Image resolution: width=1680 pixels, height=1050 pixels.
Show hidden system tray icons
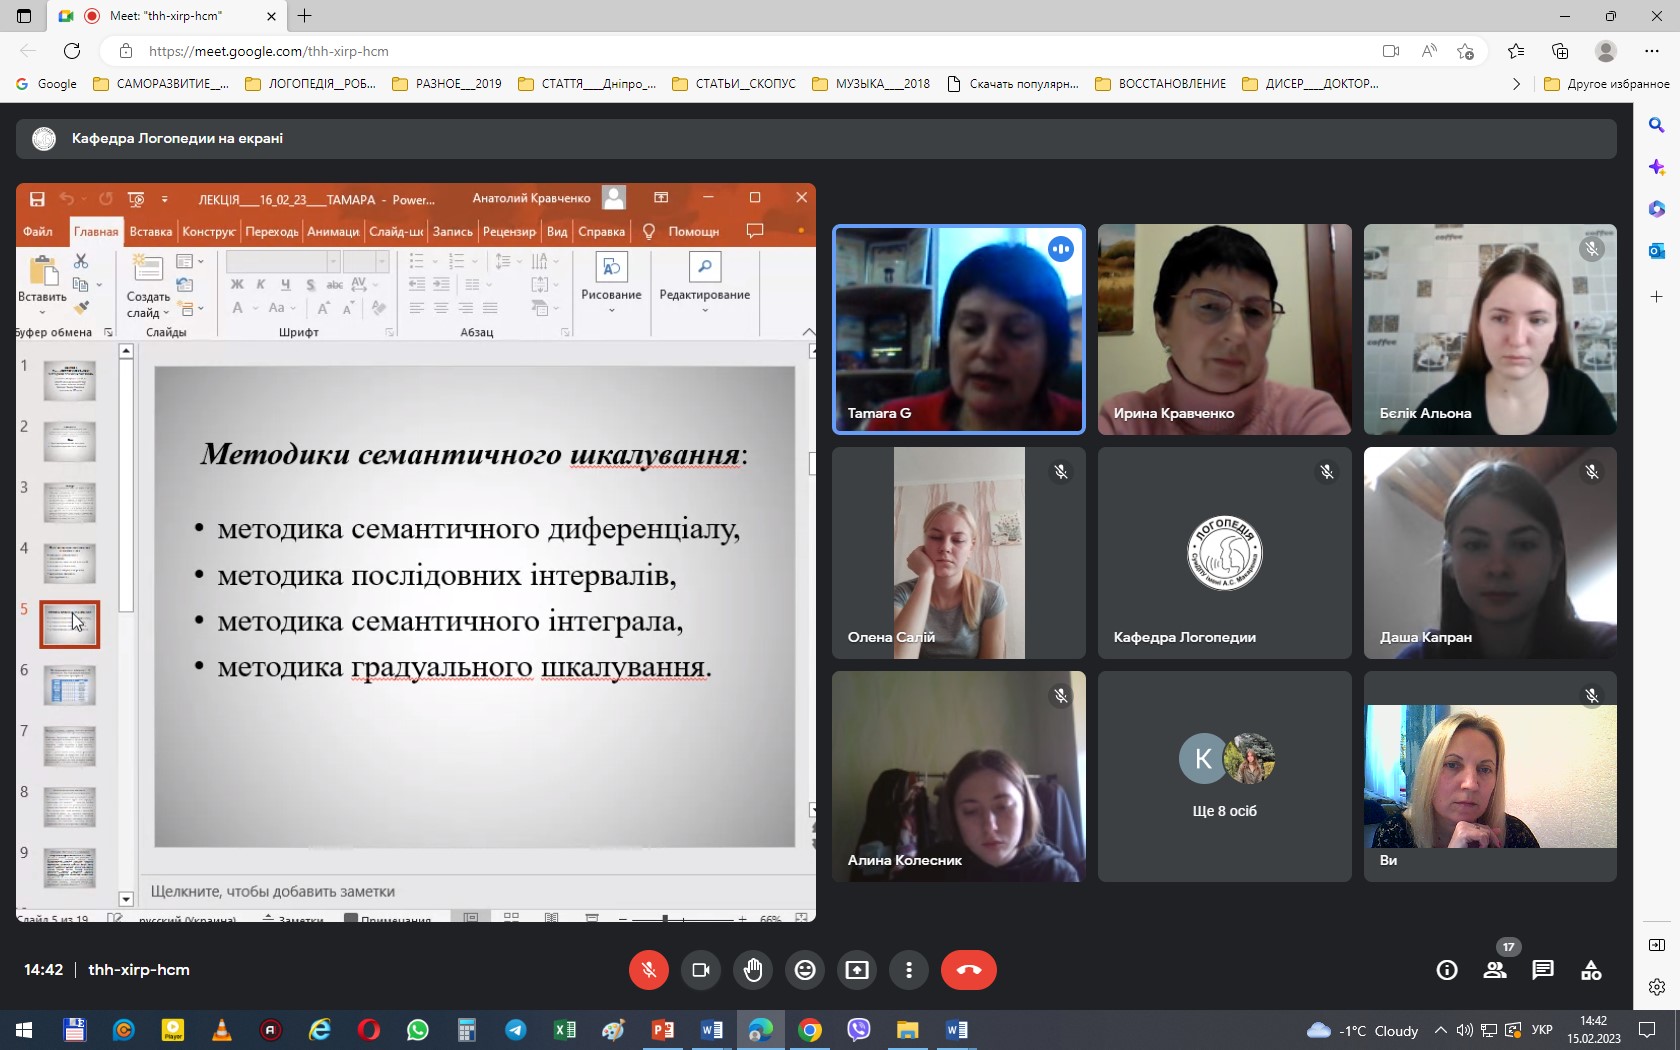pyautogui.click(x=1440, y=1030)
